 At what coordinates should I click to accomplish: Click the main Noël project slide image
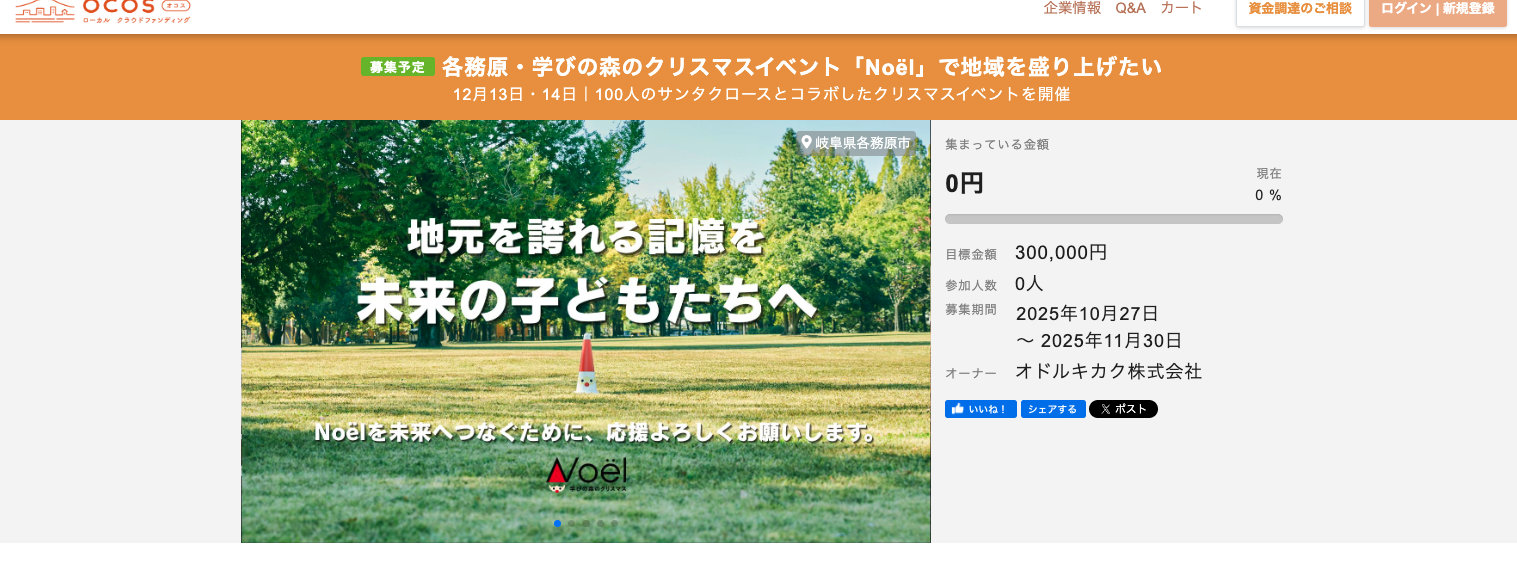coord(586,331)
